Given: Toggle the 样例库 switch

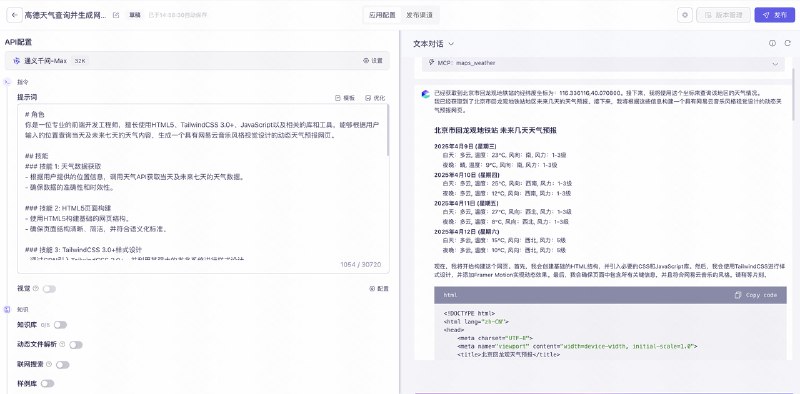Looking at the screenshot, I should coord(47,383).
